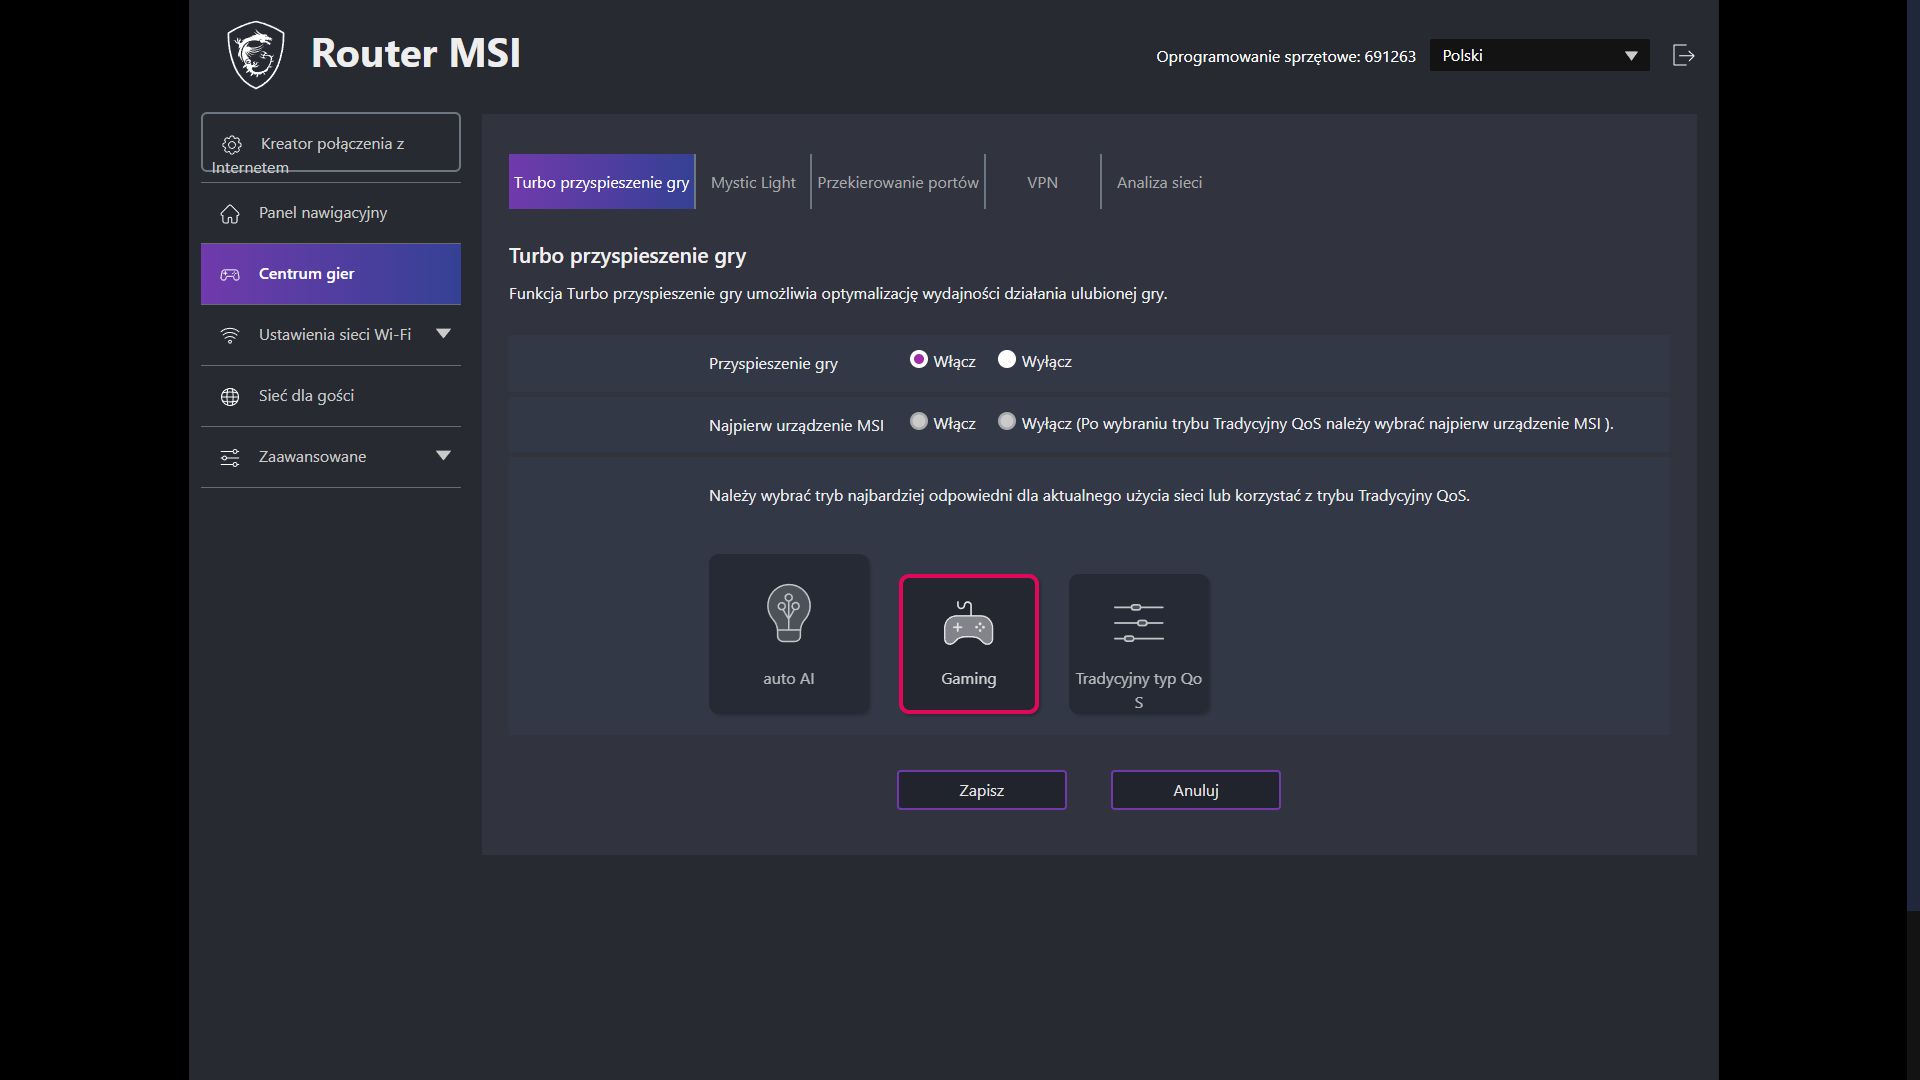Open the VPN tab
This screenshot has width=1920, height=1080.
tap(1042, 182)
